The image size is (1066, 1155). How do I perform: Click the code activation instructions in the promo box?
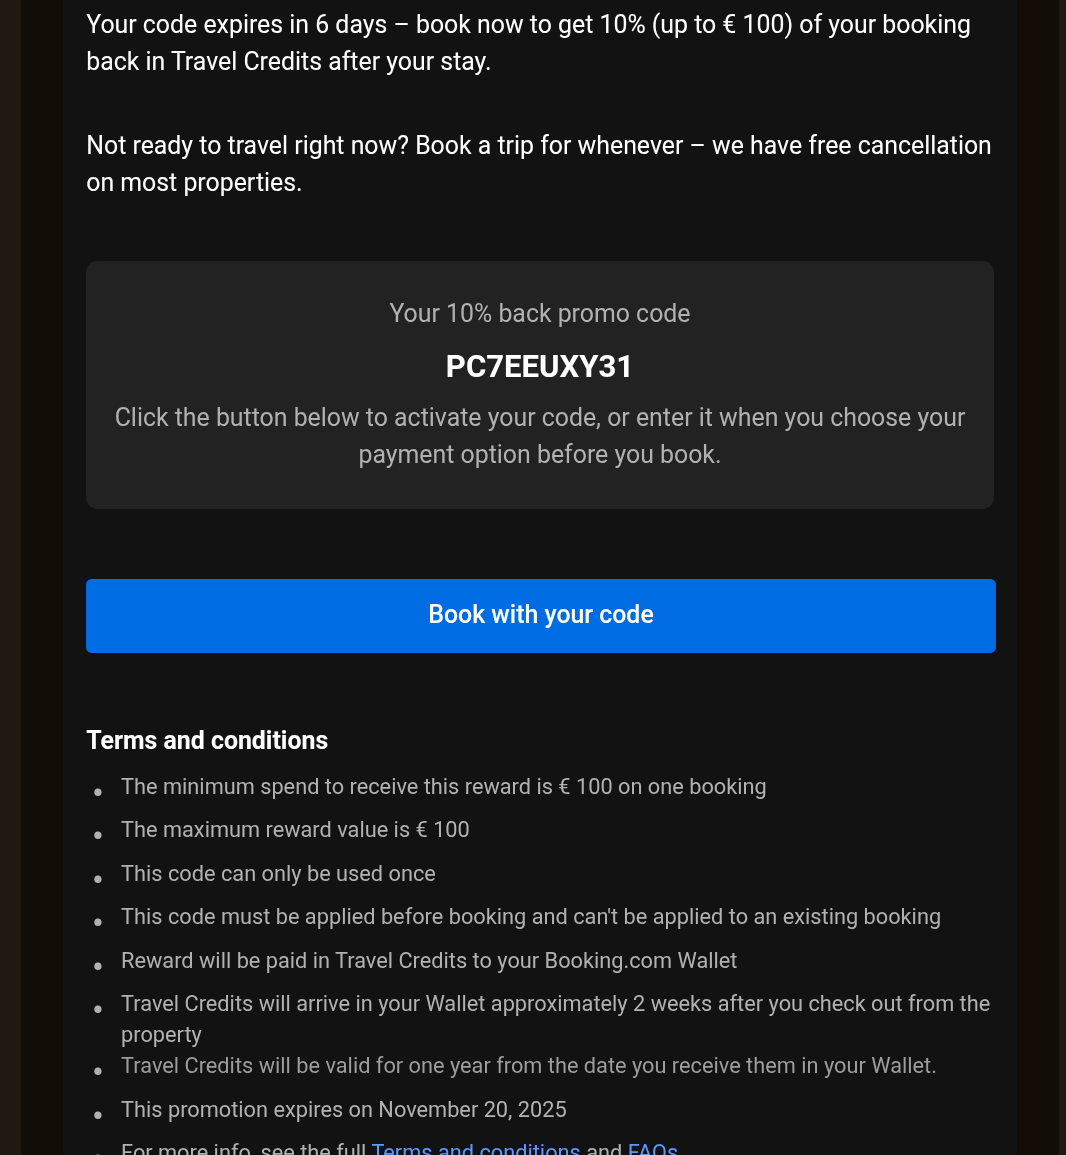coord(539,436)
